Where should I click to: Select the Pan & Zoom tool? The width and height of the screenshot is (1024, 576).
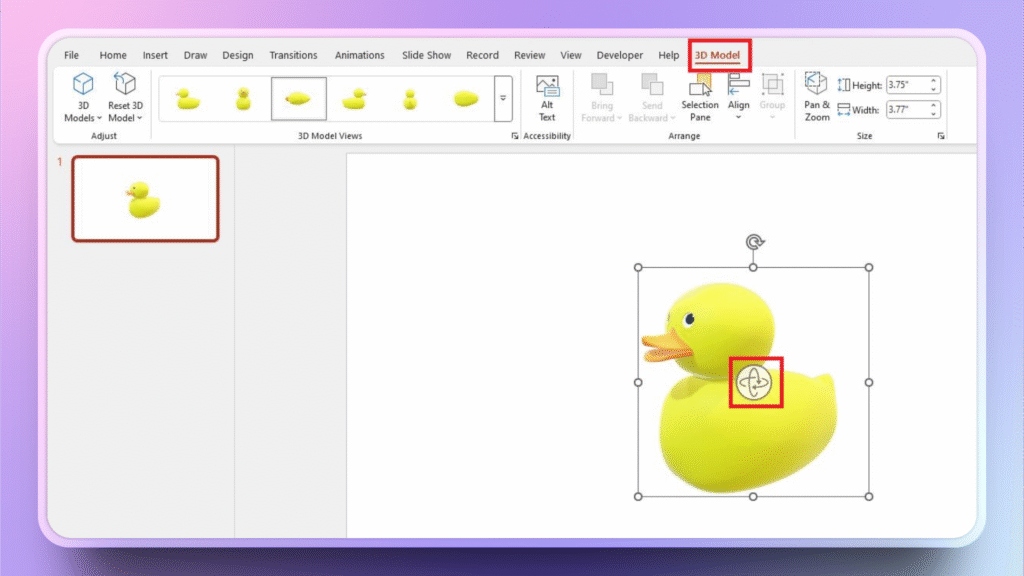click(x=817, y=97)
